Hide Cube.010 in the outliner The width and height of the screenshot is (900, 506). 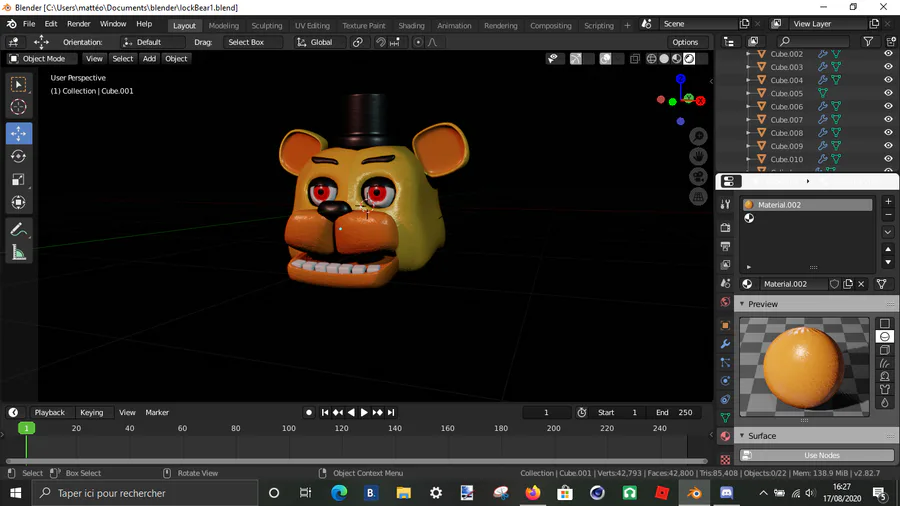click(888, 159)
